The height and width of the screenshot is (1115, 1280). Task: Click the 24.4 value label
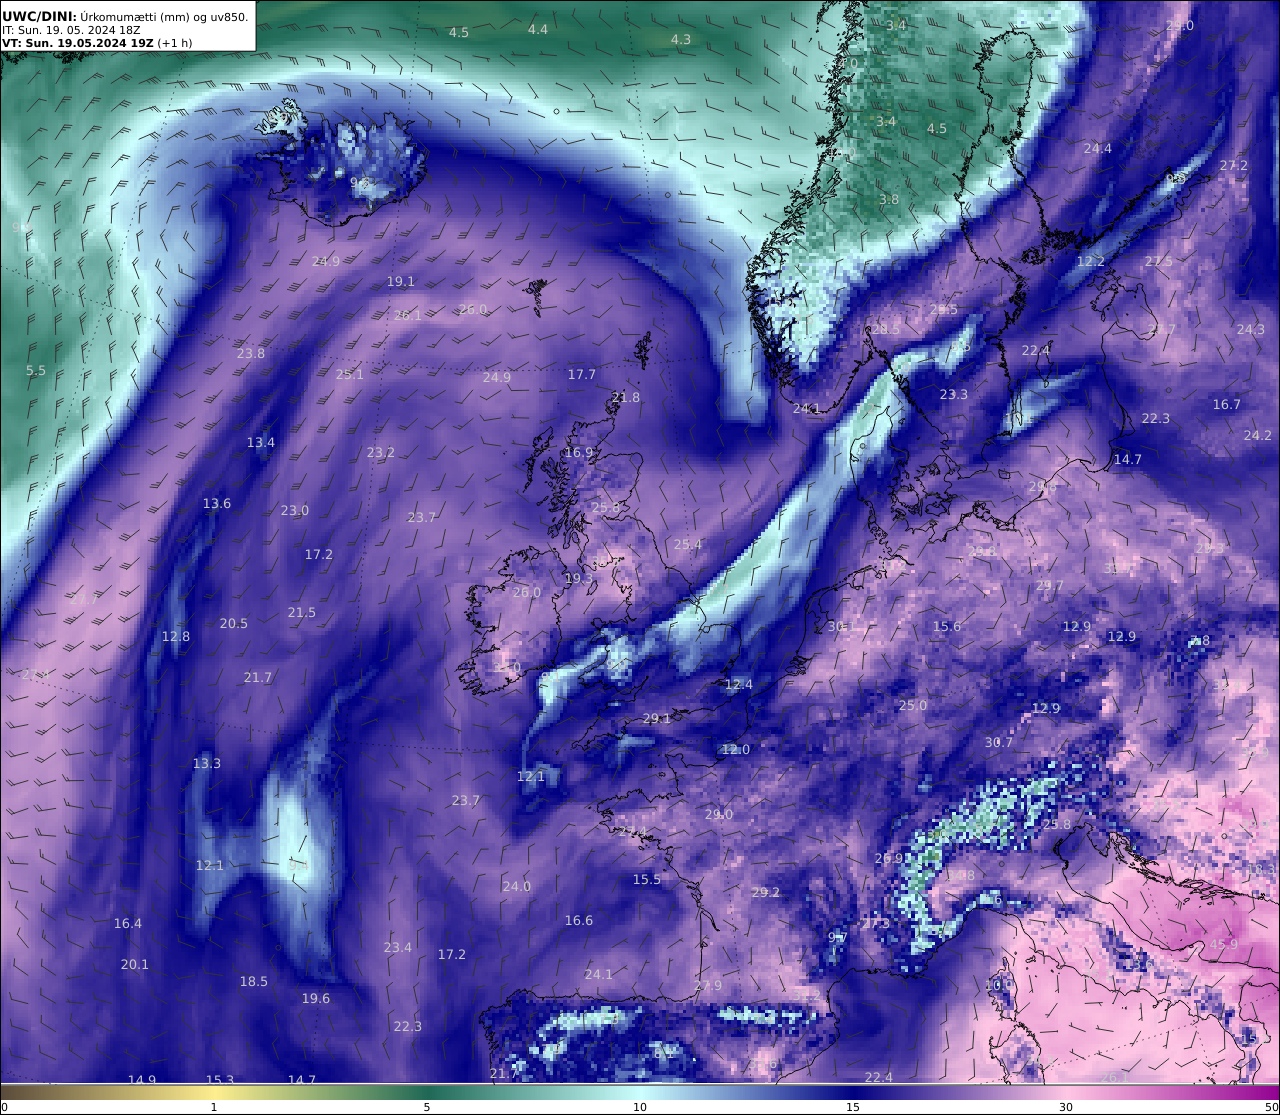click(1098, 149)
